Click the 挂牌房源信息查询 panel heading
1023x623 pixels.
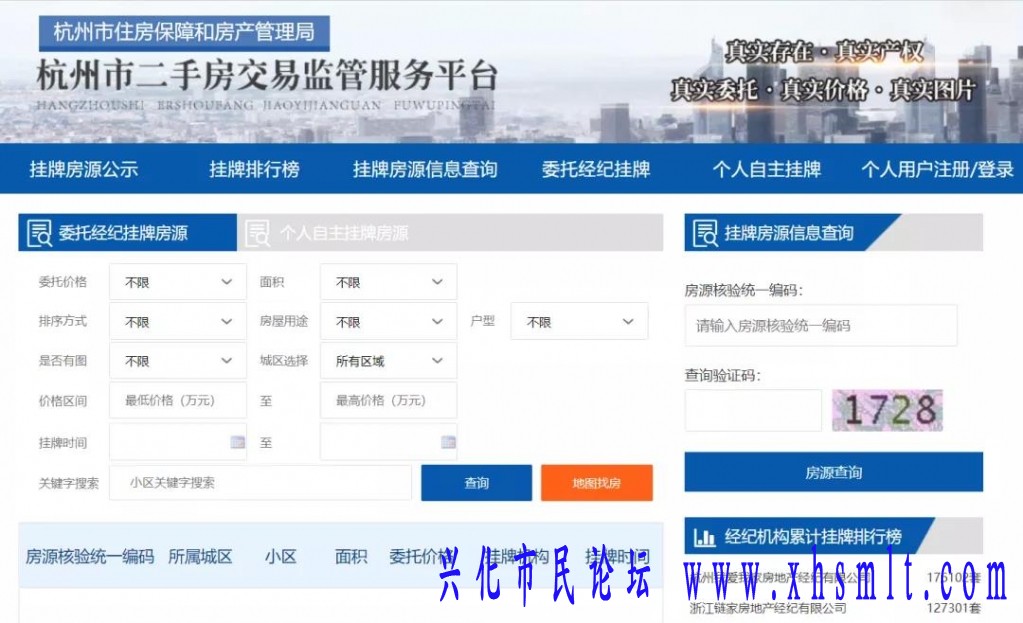789,233
